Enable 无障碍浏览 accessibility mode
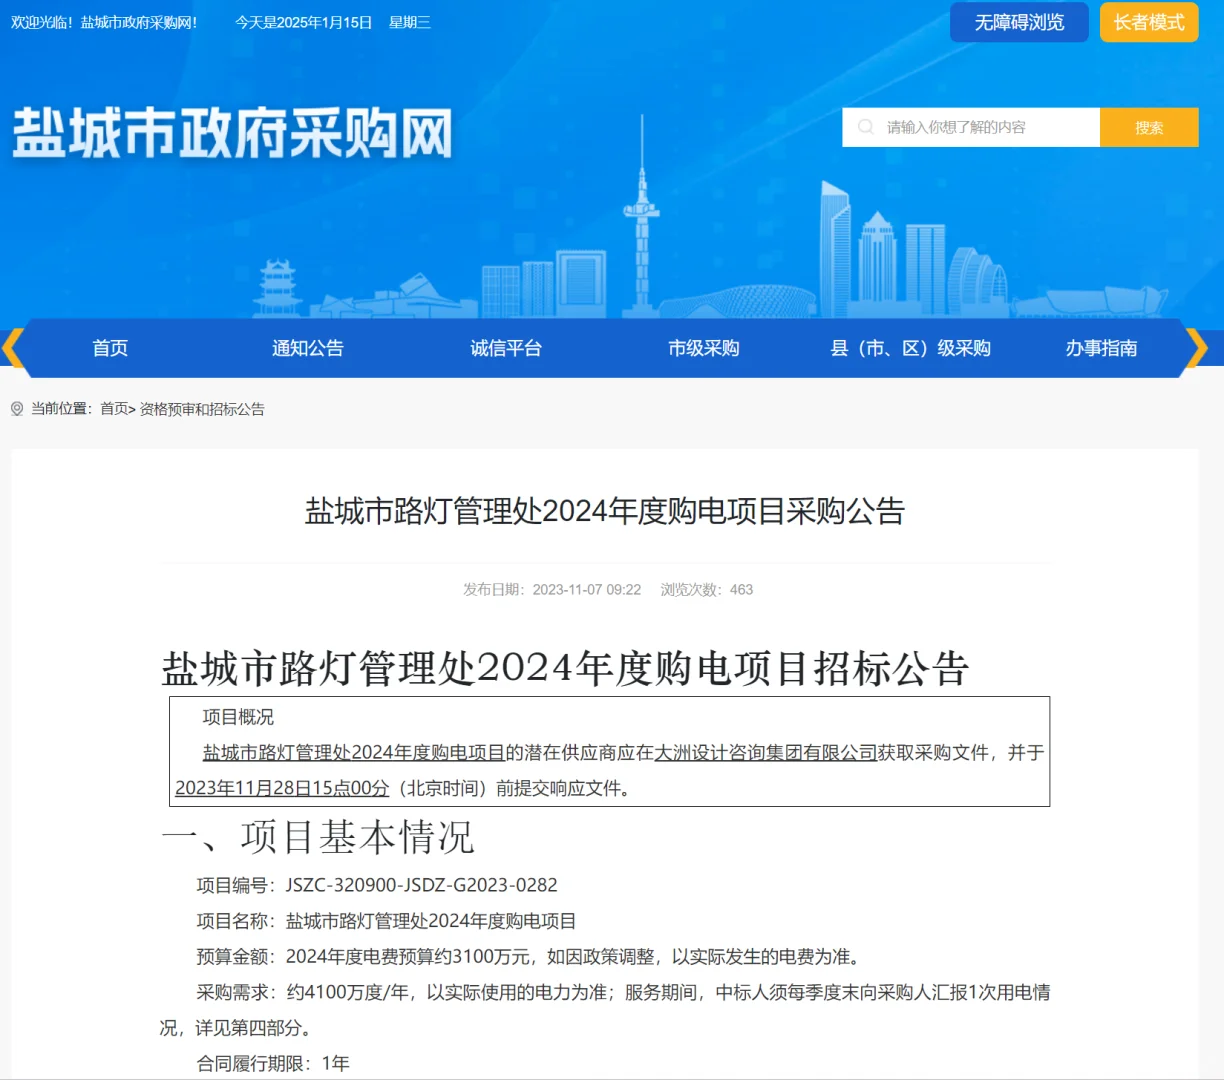This screenshot has width=1224, height=1080. [1018, 22]
